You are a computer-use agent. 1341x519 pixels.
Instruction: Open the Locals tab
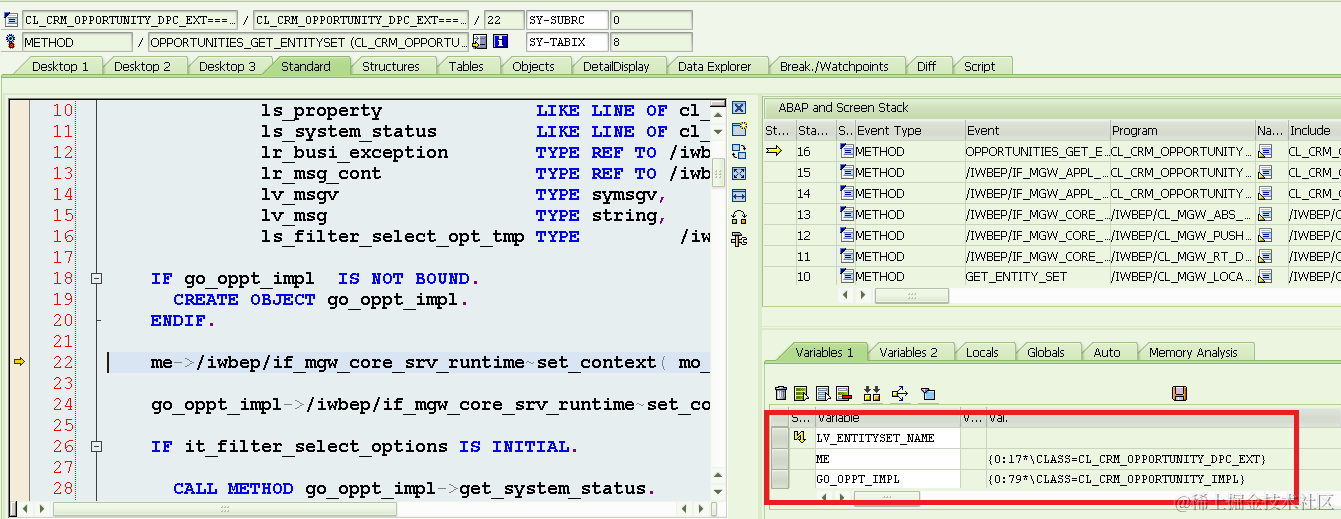coord(982,352)
